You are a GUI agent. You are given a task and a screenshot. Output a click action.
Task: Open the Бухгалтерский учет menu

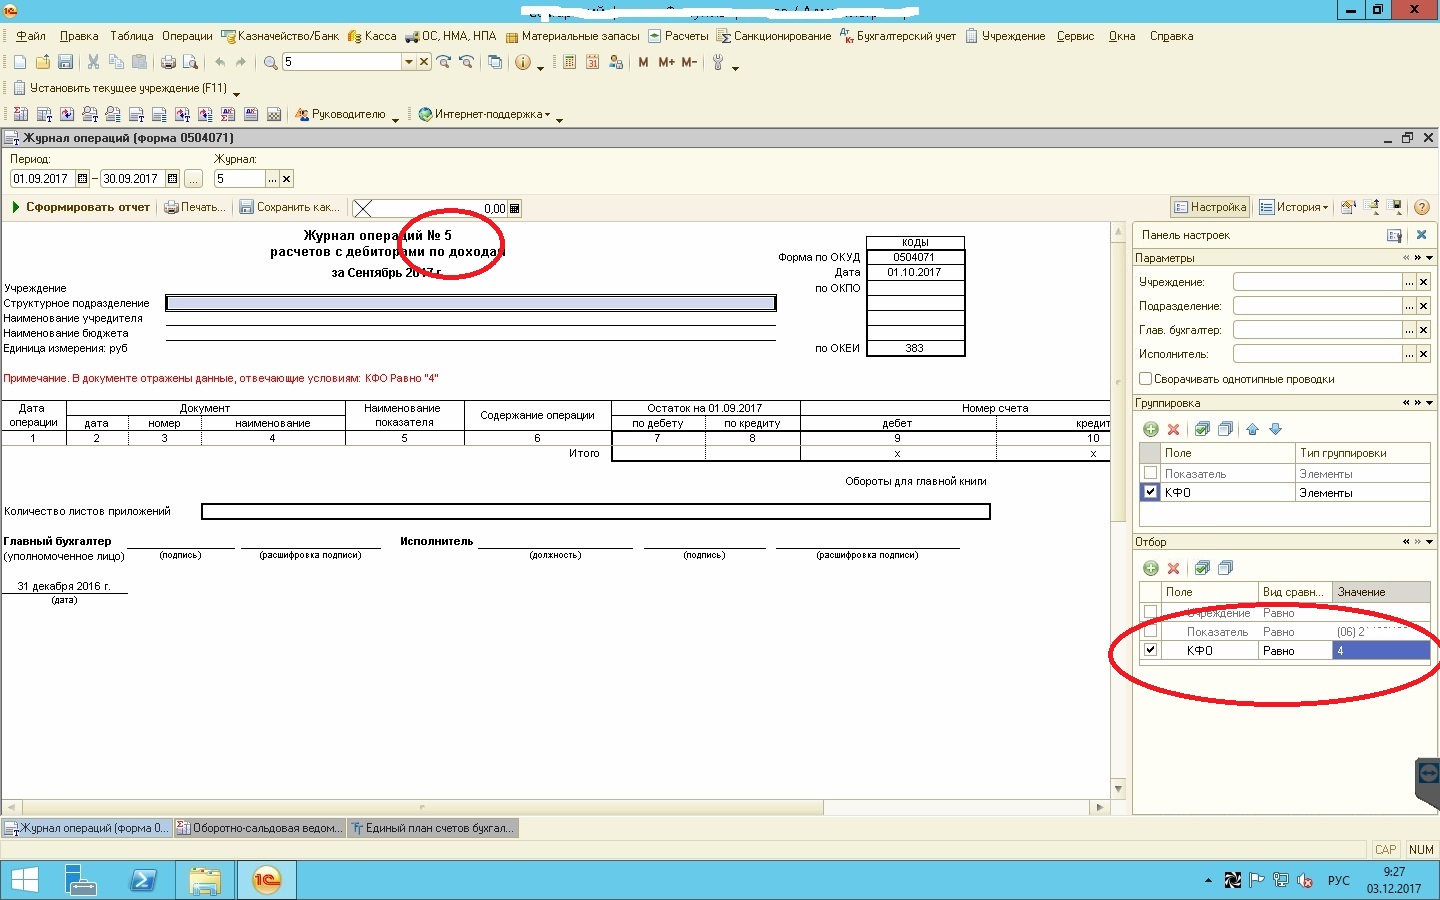[897, 36]
